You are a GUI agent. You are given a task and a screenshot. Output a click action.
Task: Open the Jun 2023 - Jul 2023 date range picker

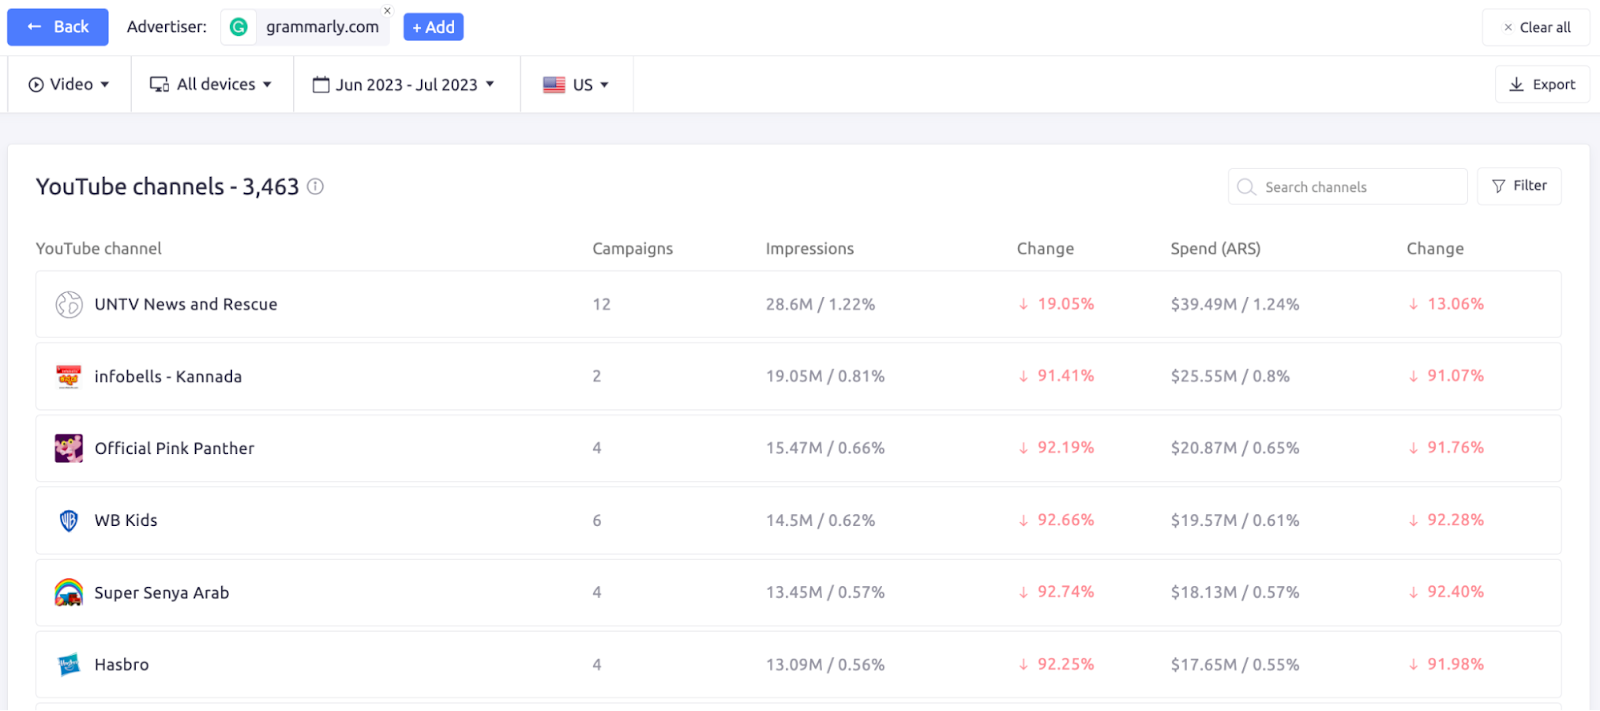404,85
